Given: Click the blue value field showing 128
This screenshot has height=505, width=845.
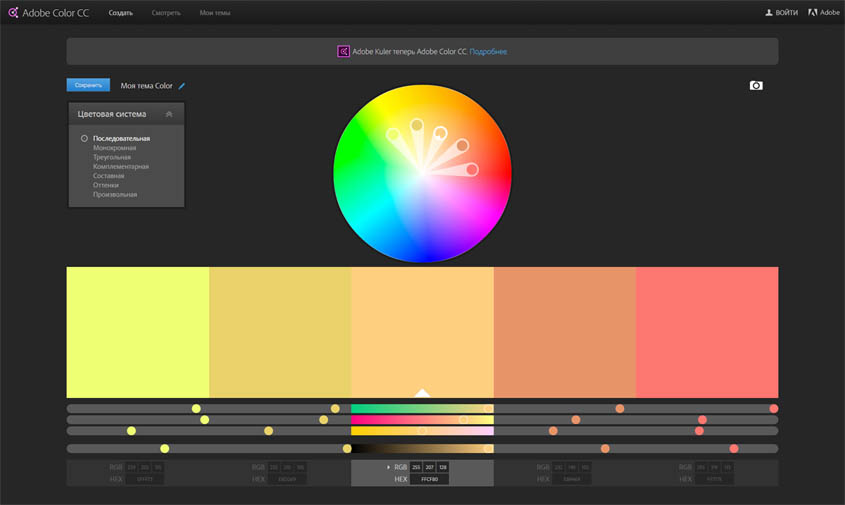Looking at the screenshot, I should point(442,467).
